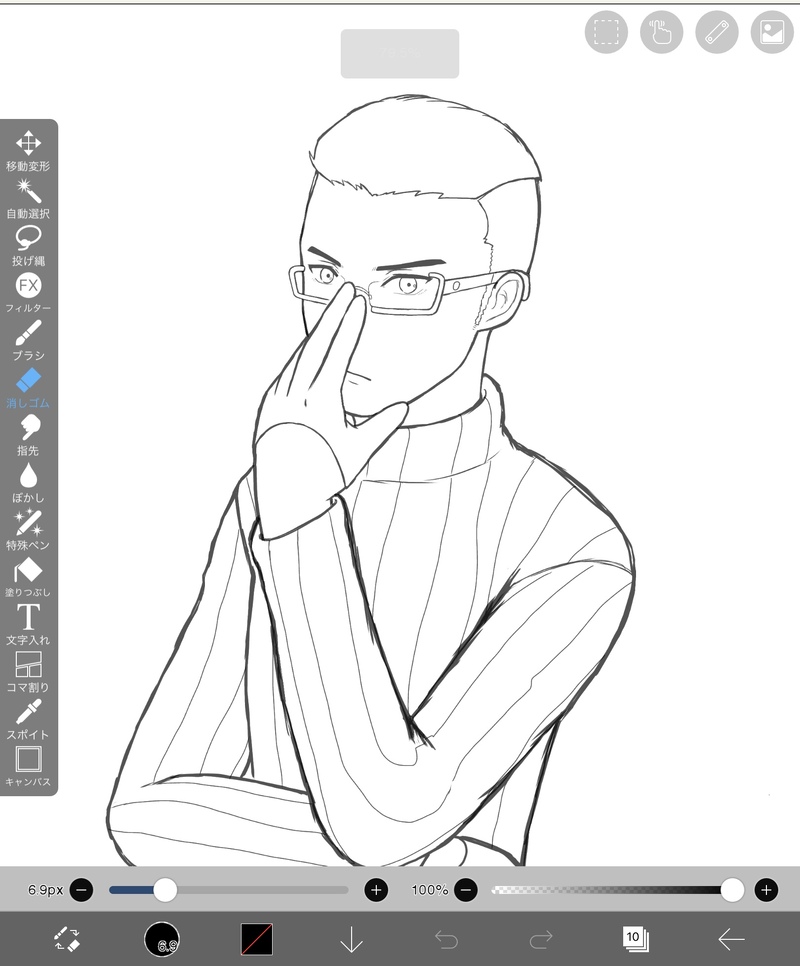Open the ruler tool button
This screenshot has width=800, height=966.
717,31
